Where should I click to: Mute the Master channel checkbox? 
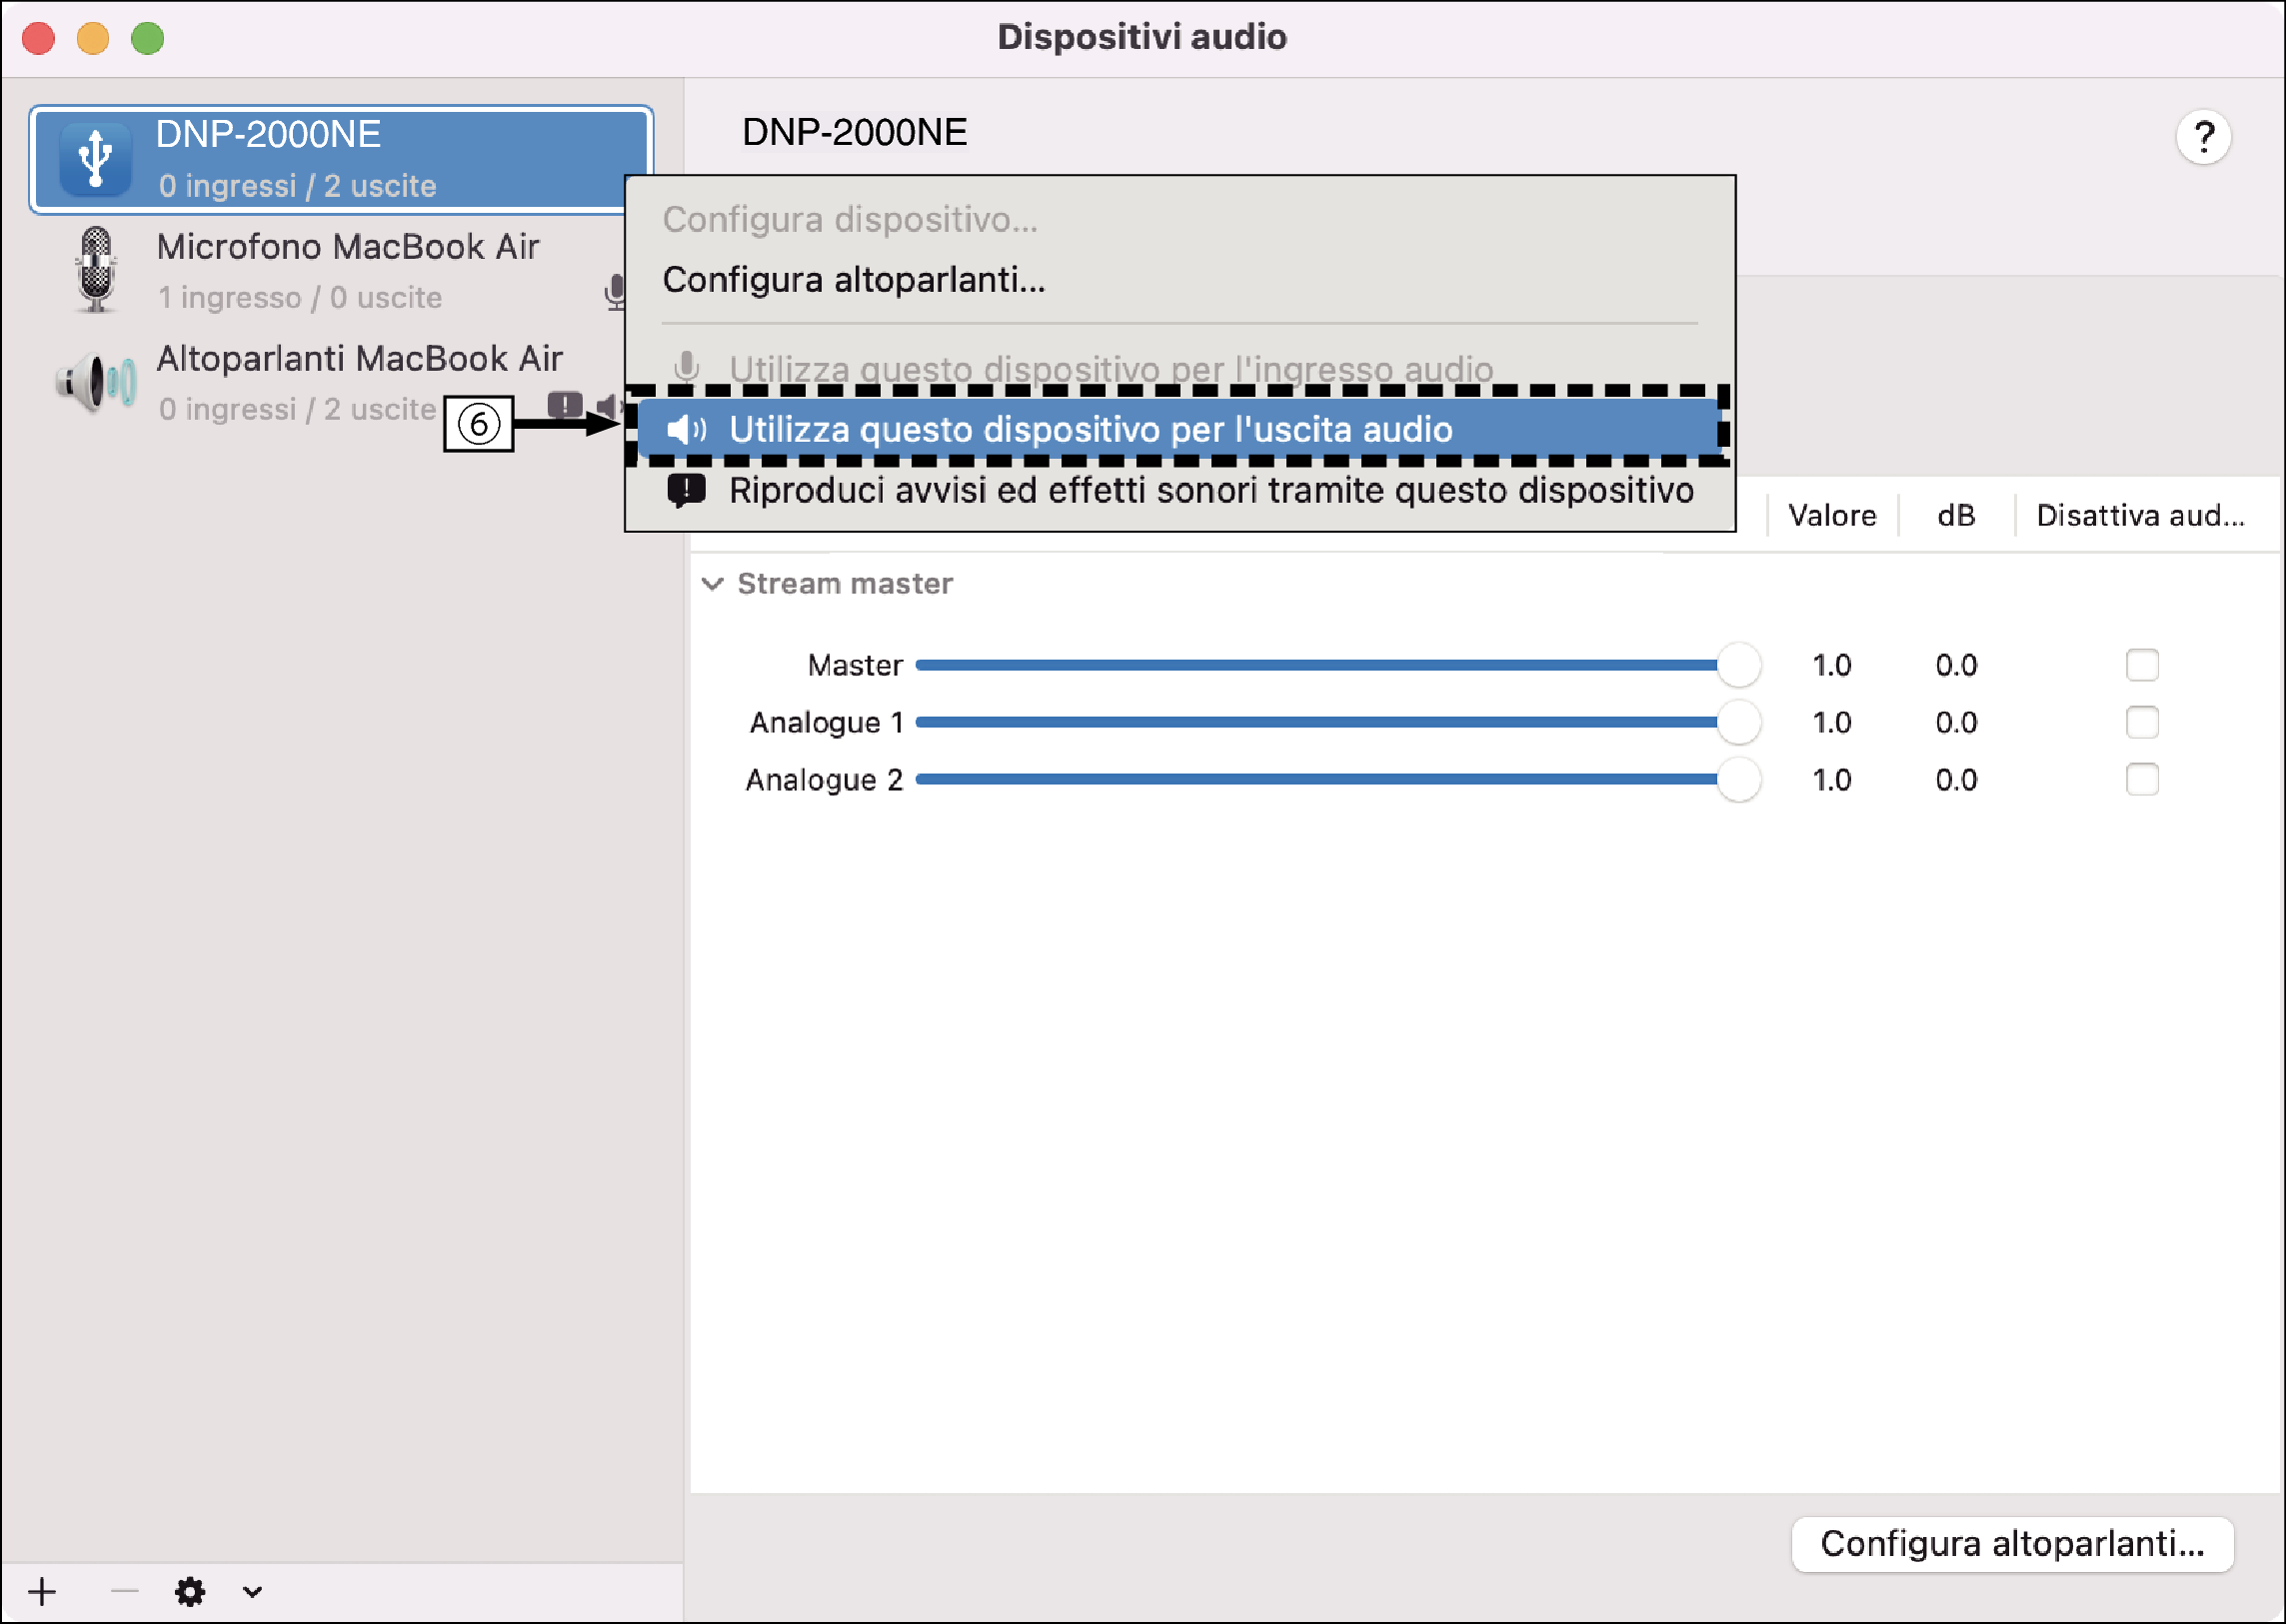coord(2141,665)
